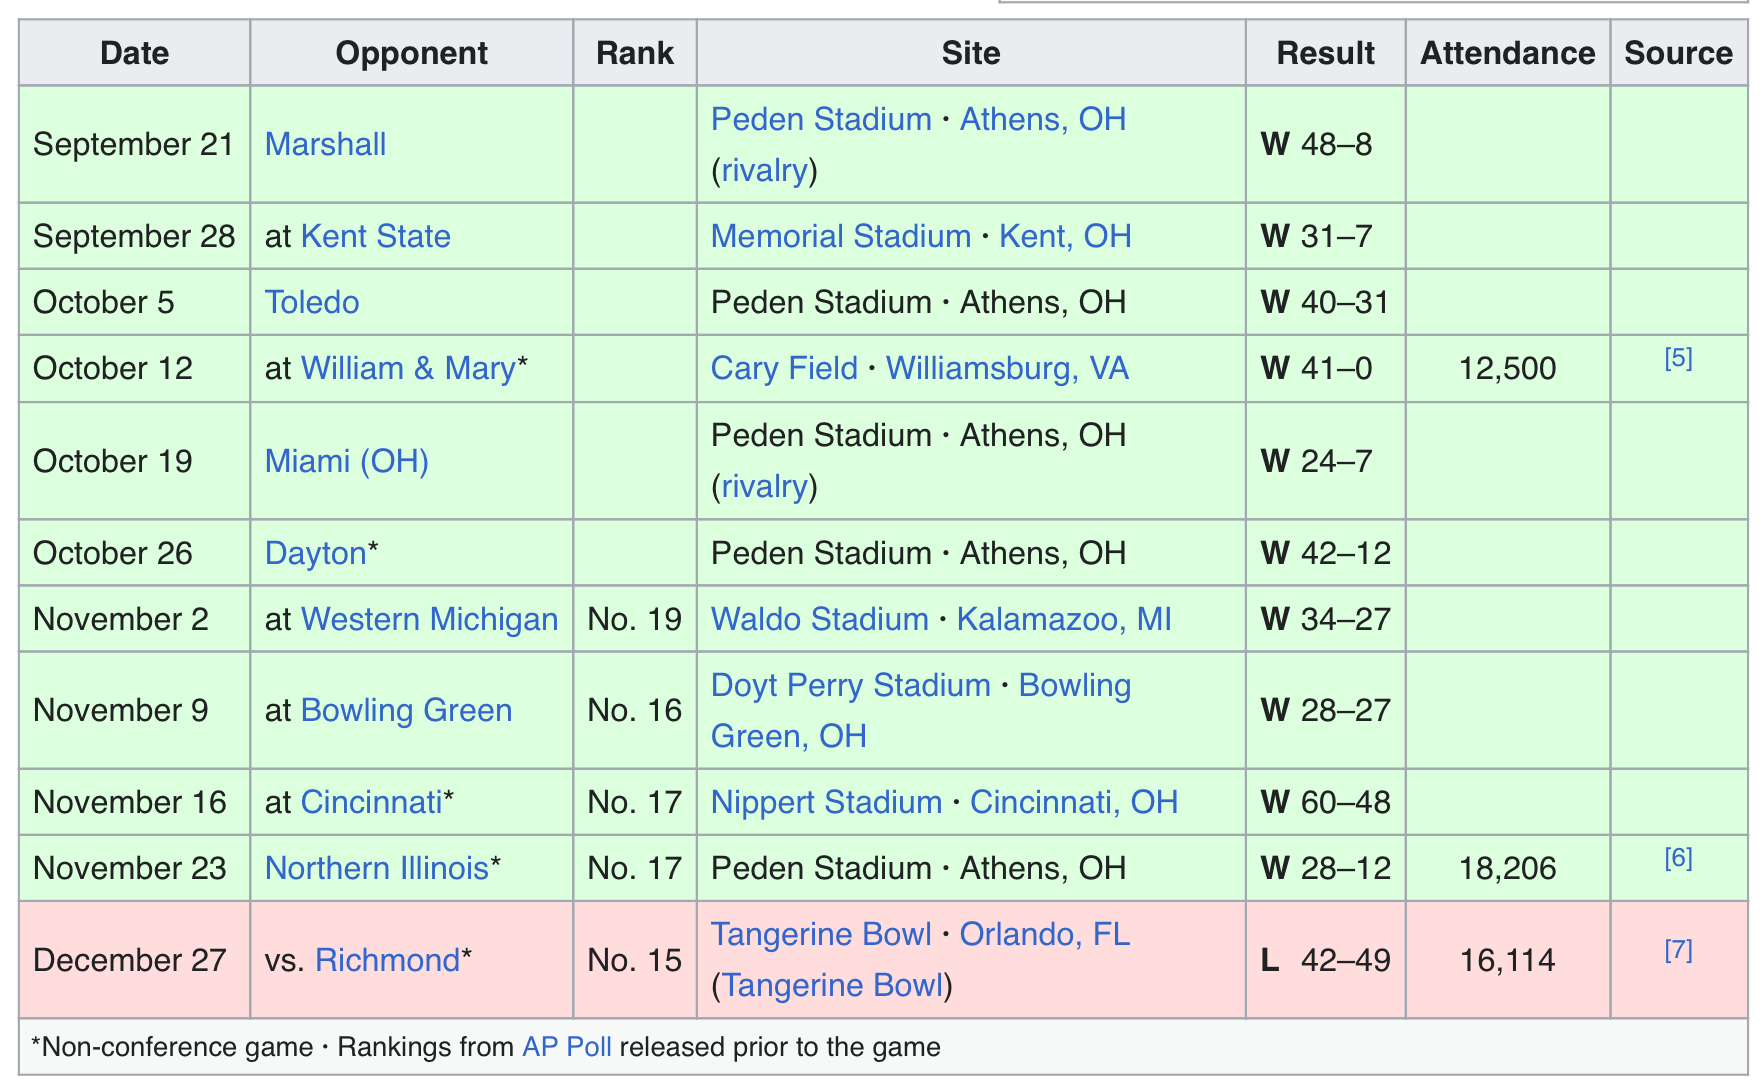The height and width of the screenshot is (1084, 1763).
Task: Open the Cary Field link
Action: [x=784, y=368]
